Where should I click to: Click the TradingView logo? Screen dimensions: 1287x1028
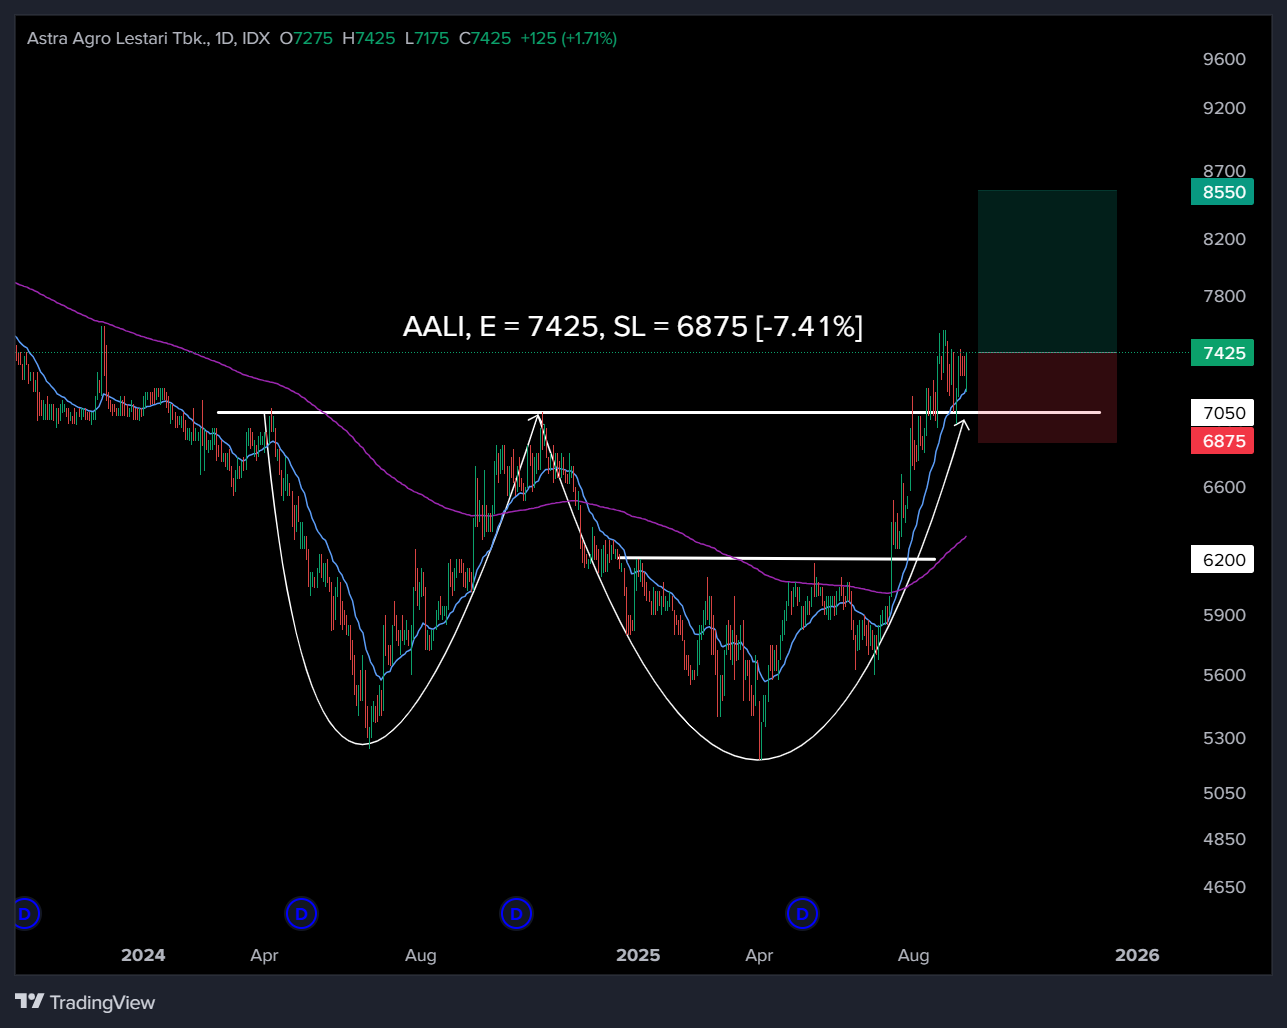tap(85, 1002)
